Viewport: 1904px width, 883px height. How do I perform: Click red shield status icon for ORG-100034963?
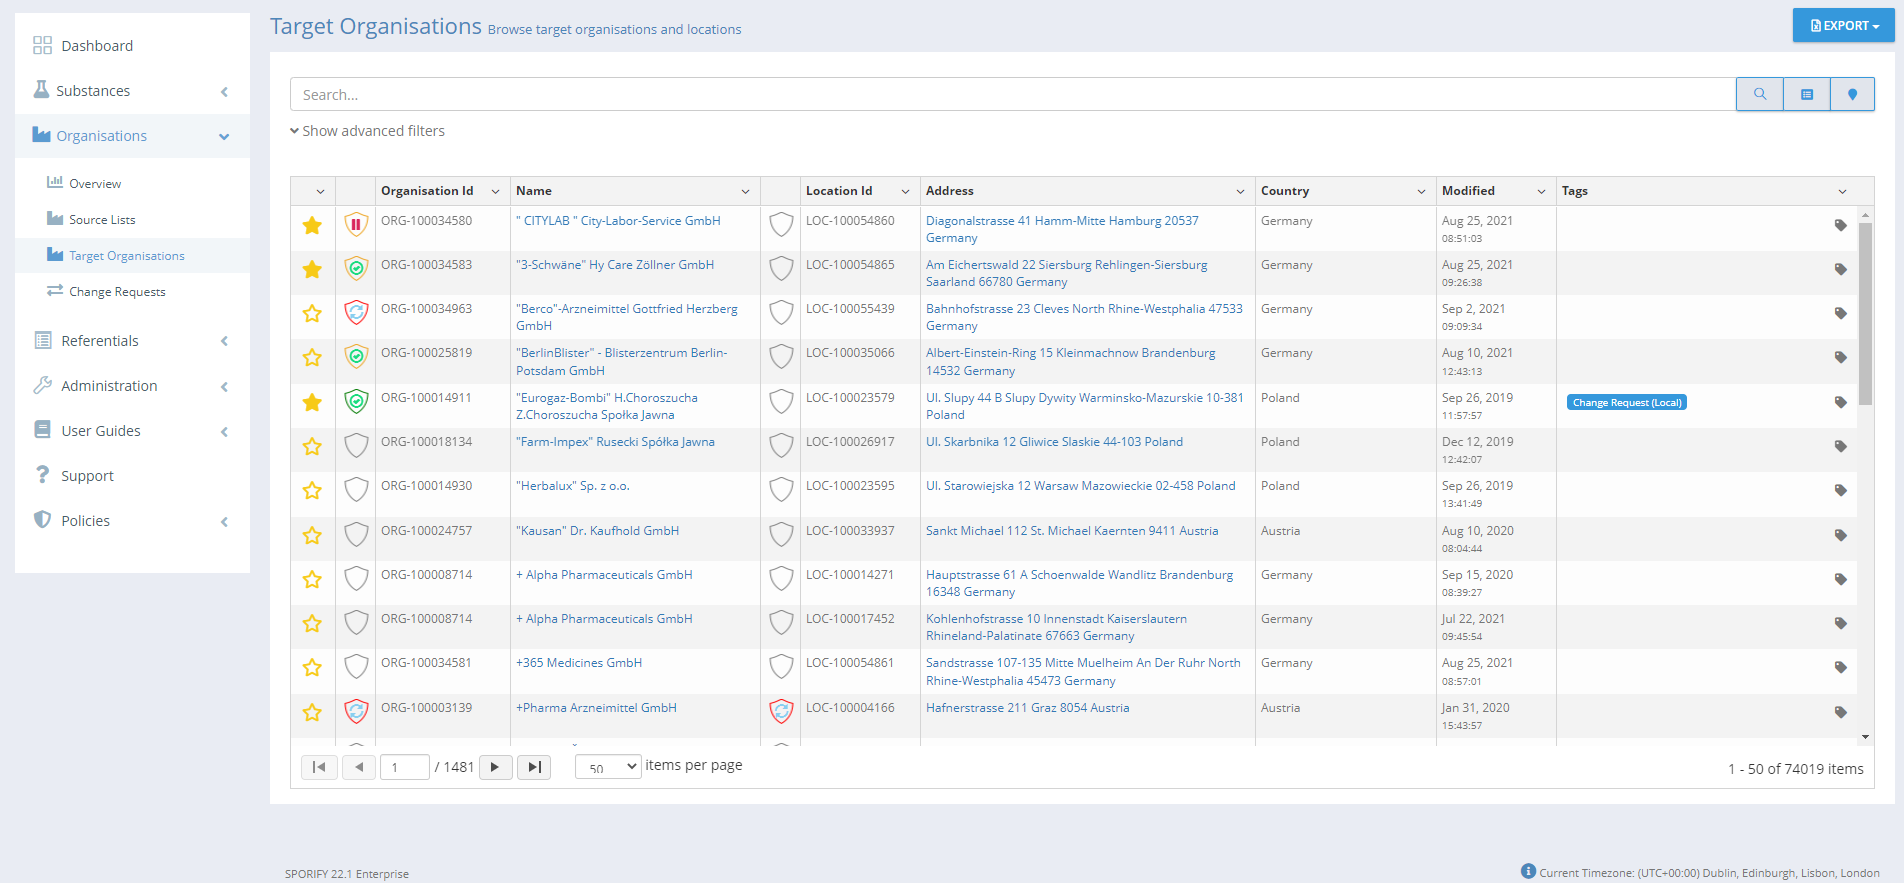tap(356, 313)
